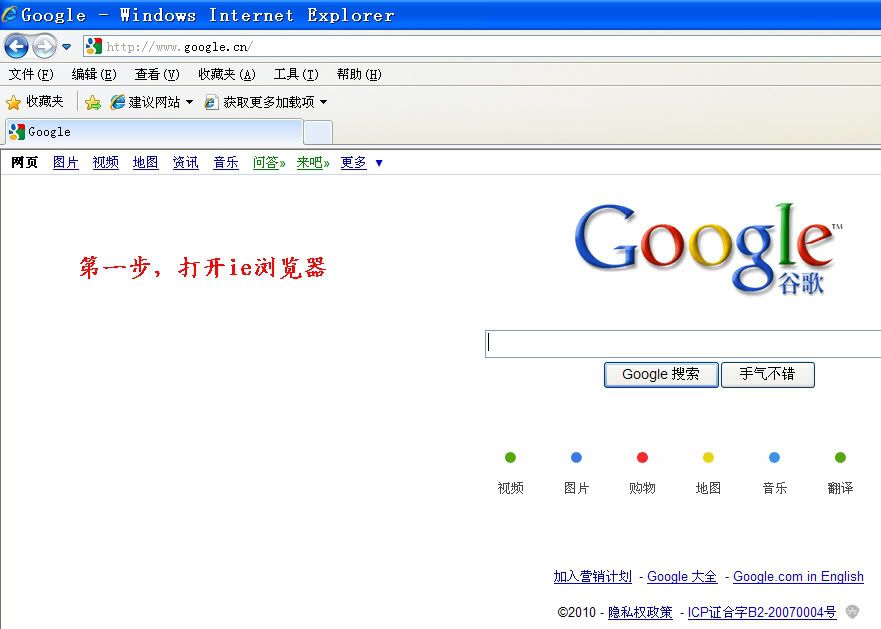This screenshot has height=629, width=881.
Task: Click the 建议网站 IE icon
Action: pos(117,102)
